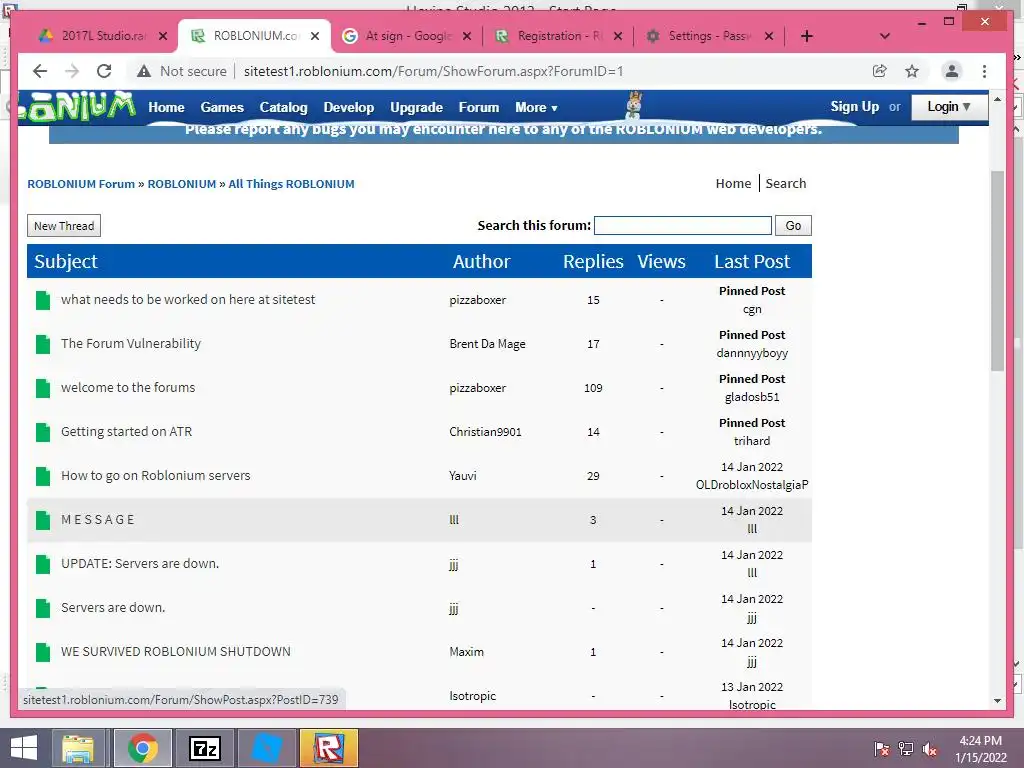Click forum Search link at top right
This screenshot has height=768, width=1024.
[786, 184]
